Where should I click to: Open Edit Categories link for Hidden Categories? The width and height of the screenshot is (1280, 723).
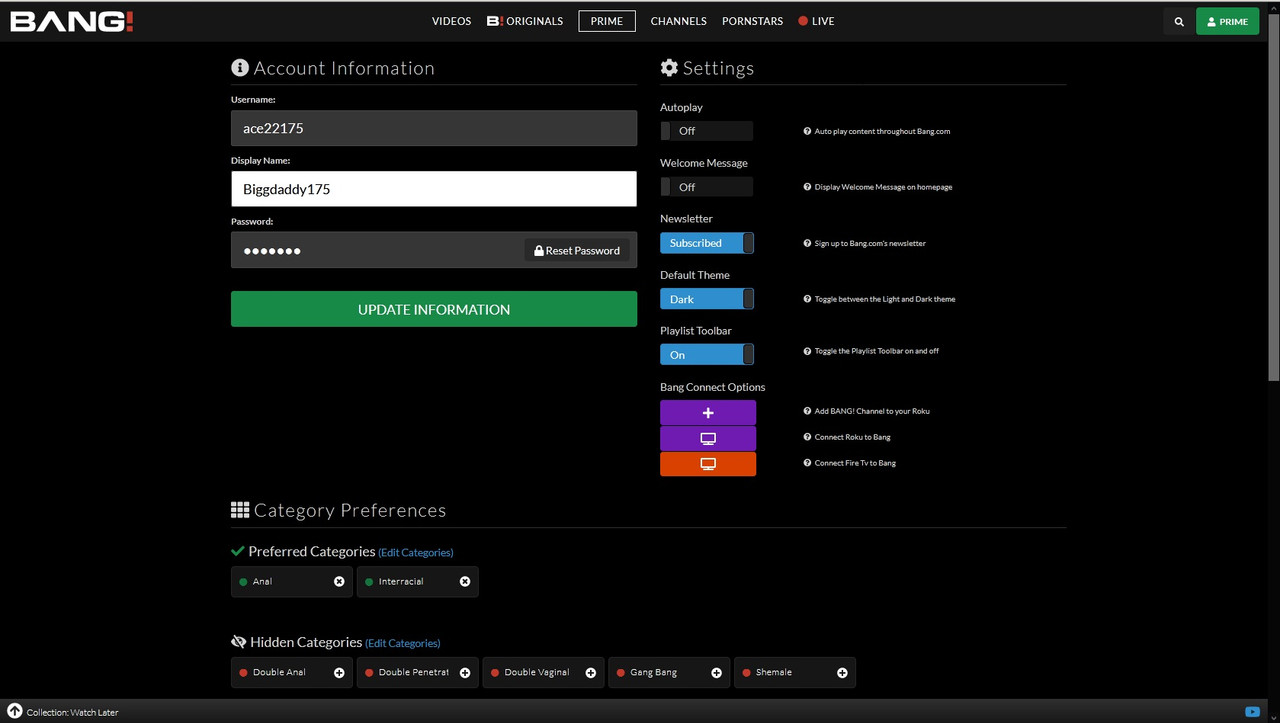point(403,644)
